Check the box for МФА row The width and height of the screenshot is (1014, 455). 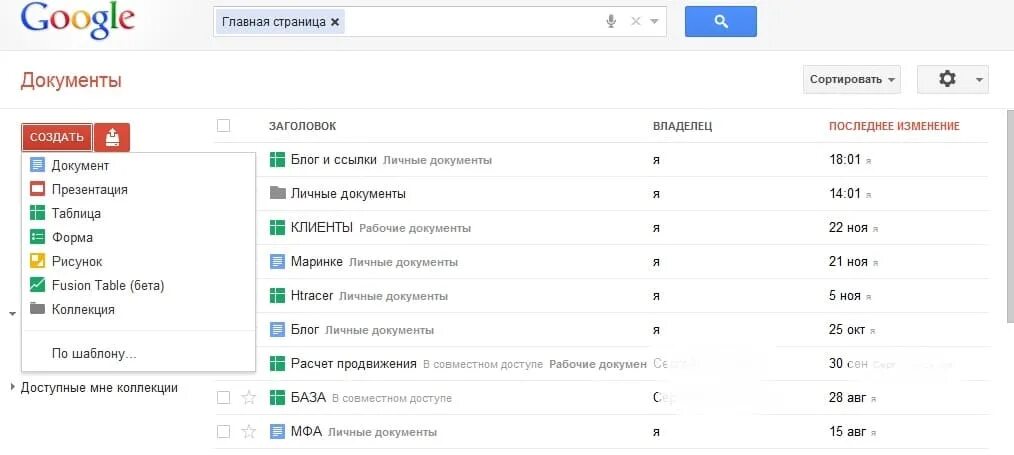pos(223,432)
